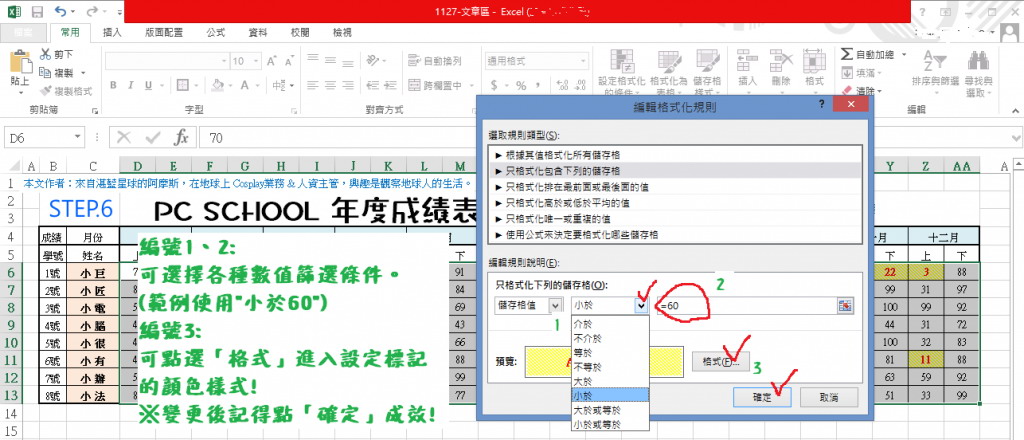Click the value field containing =60
Image resolution: width=1024 pixels, height=440 pixels.
tap(748, 306)
